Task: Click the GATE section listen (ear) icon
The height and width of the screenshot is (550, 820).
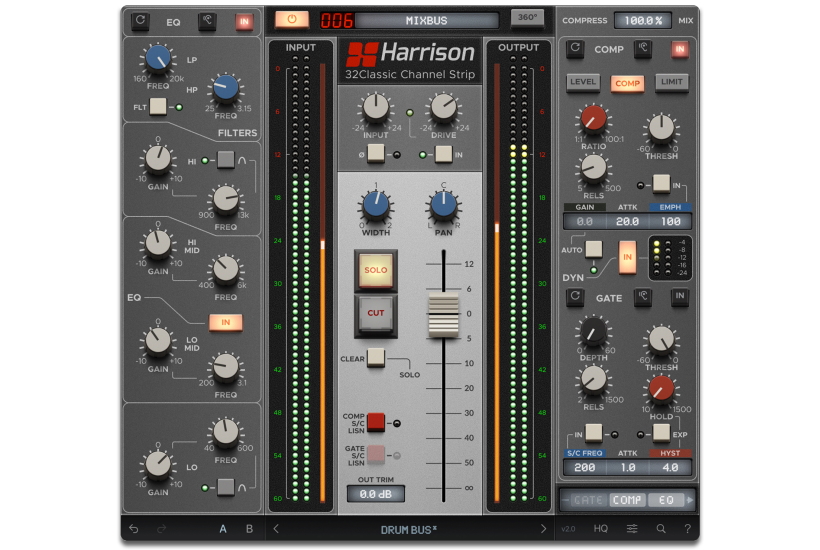Action: pos(643,297)
